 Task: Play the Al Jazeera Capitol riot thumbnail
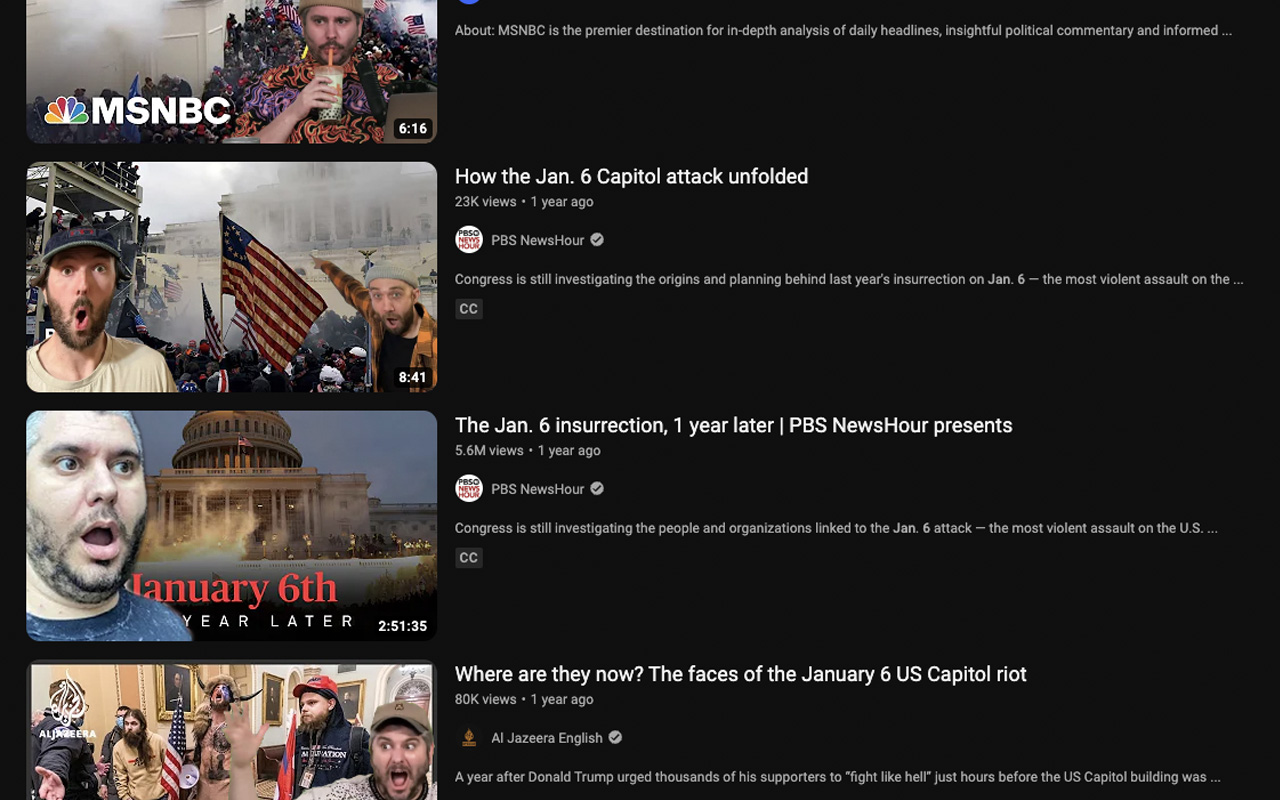[x=232, y=730]
